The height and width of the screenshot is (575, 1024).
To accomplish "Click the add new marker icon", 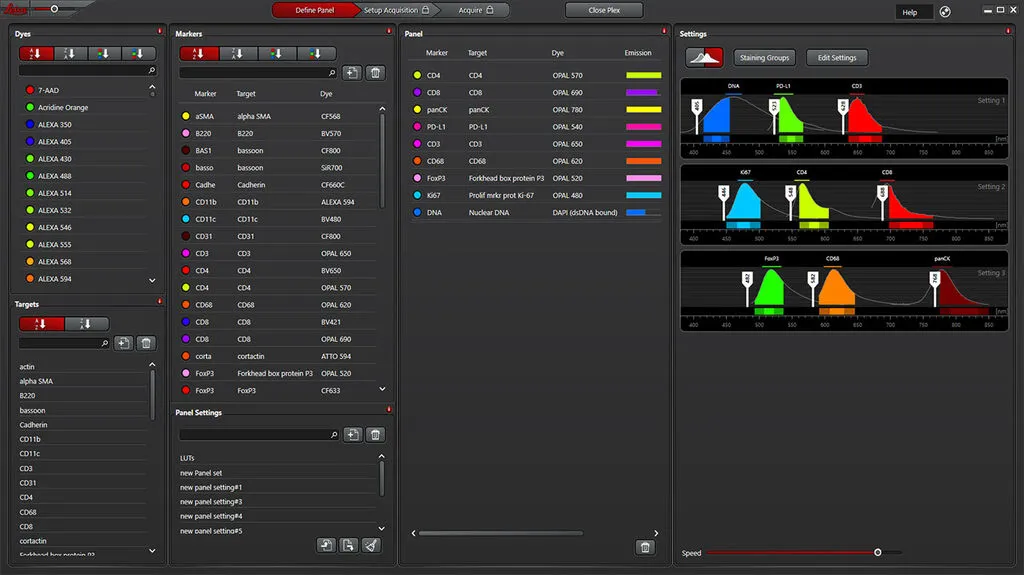I will click(x=351, y=73).
